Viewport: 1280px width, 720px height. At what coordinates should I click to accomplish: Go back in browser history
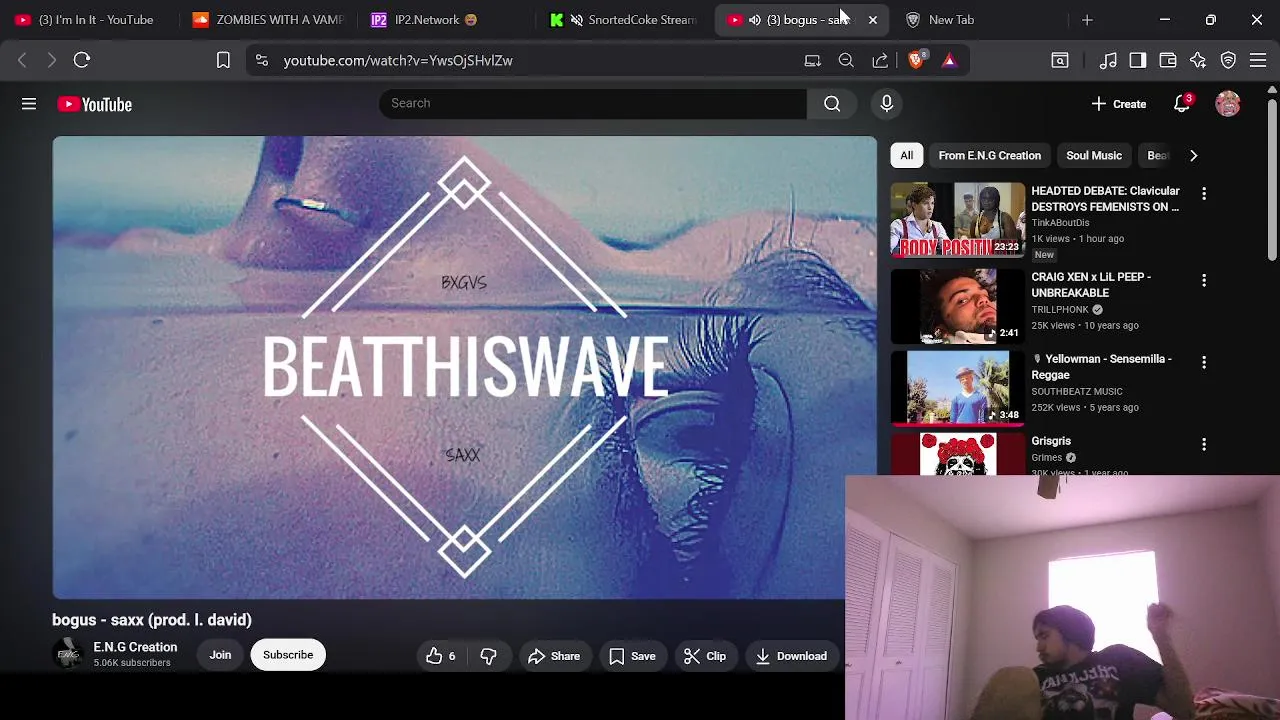coord(22,60)
